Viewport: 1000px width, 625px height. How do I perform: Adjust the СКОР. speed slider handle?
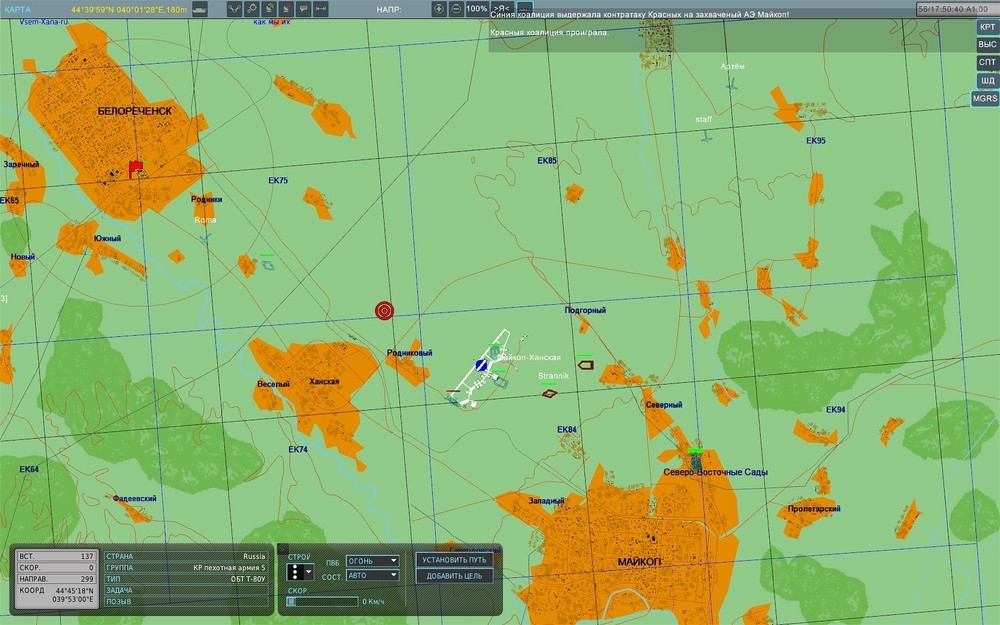291,601
